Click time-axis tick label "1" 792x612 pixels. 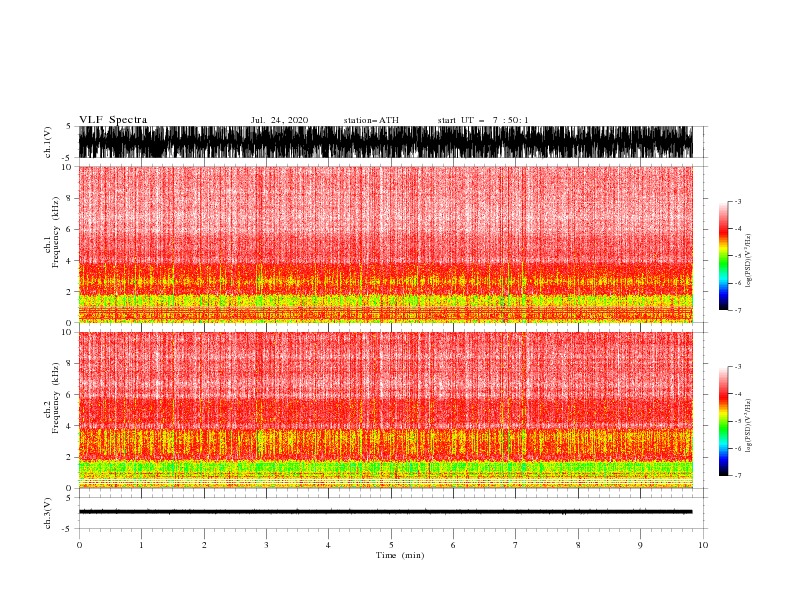click(x=141, y=545)
